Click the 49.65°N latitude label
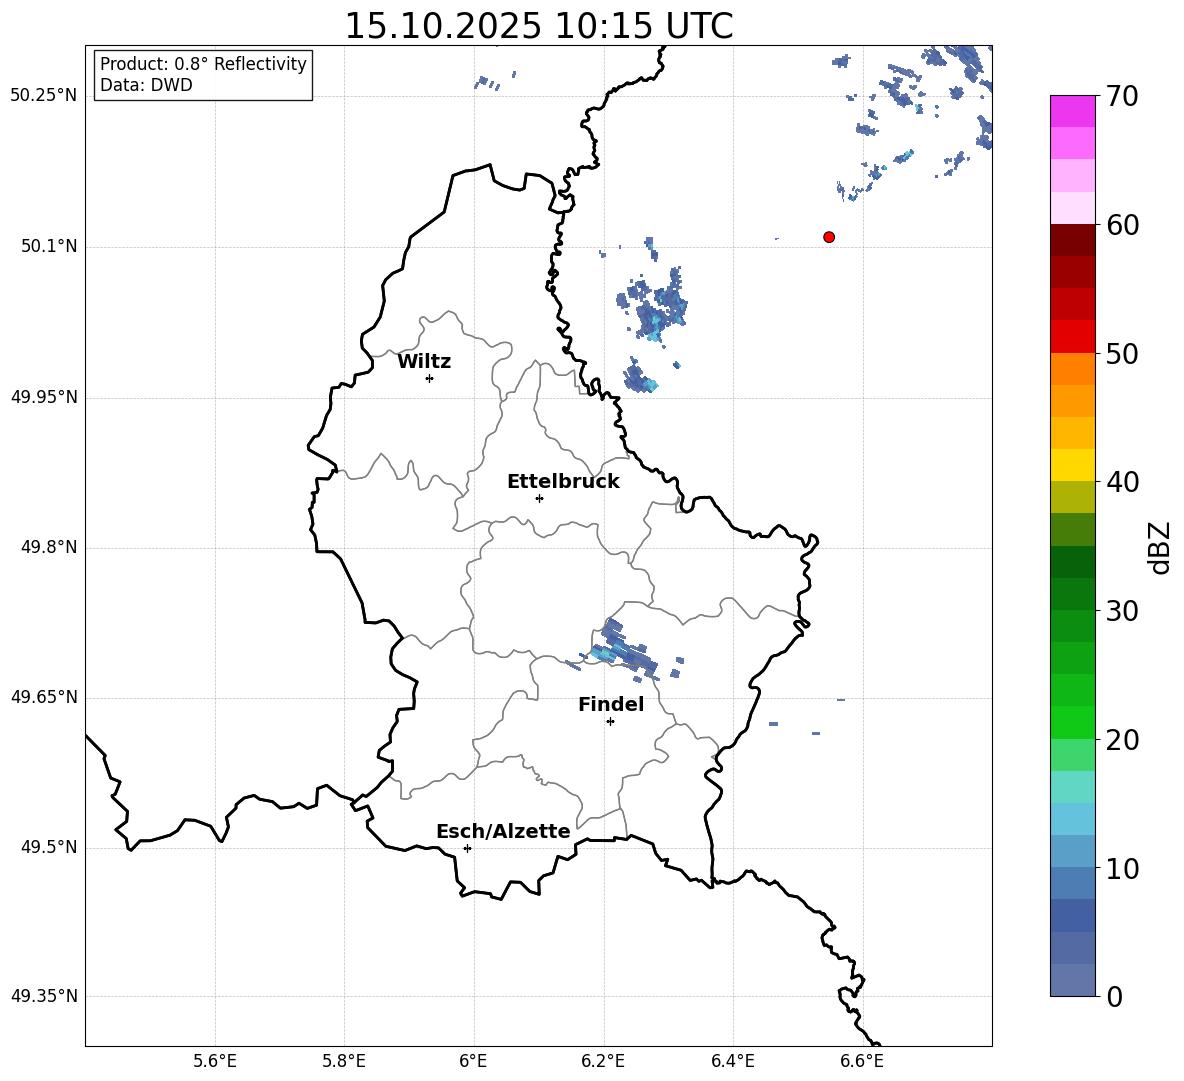 pos(44,697)
